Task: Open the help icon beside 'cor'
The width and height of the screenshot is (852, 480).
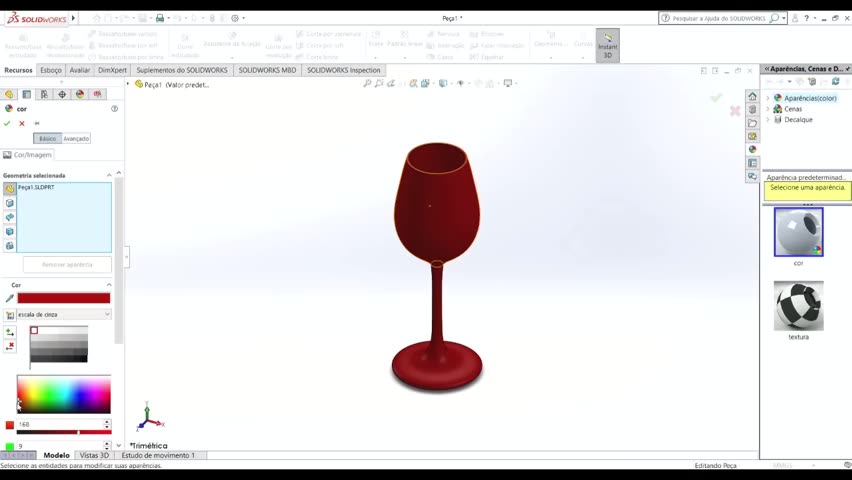Action: (115, 109)
